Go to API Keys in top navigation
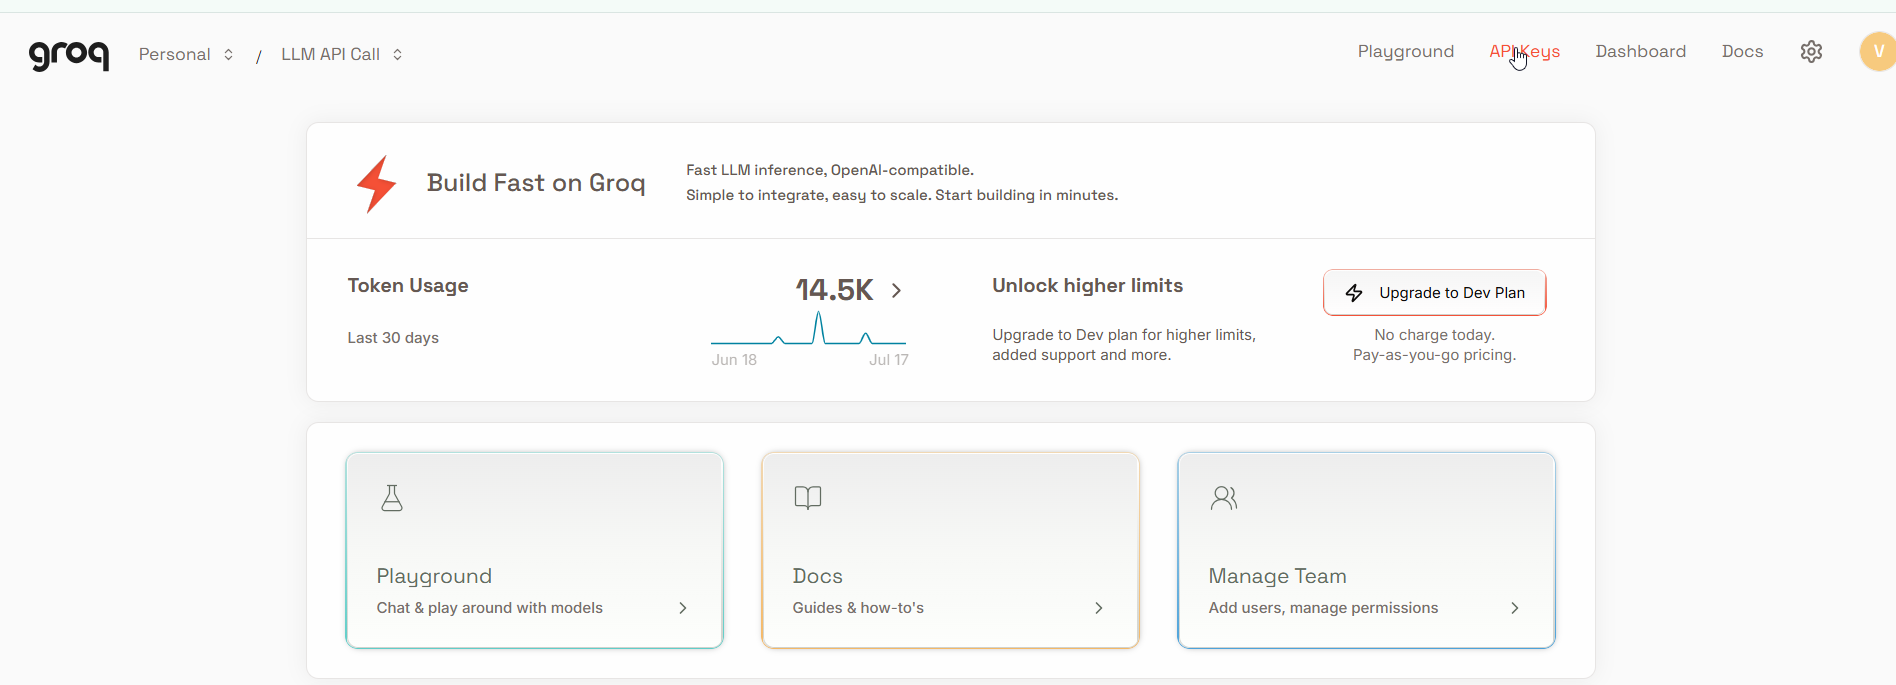The height and width of the screenshot is (685, 1896). (1524, 52)
